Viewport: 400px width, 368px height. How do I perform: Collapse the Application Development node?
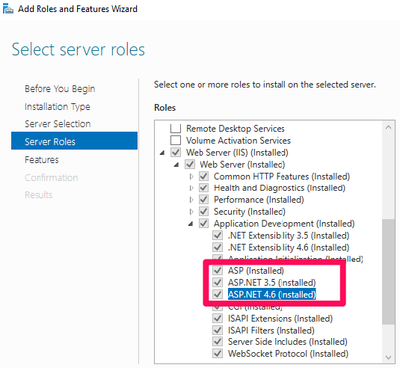click(191, 224)
